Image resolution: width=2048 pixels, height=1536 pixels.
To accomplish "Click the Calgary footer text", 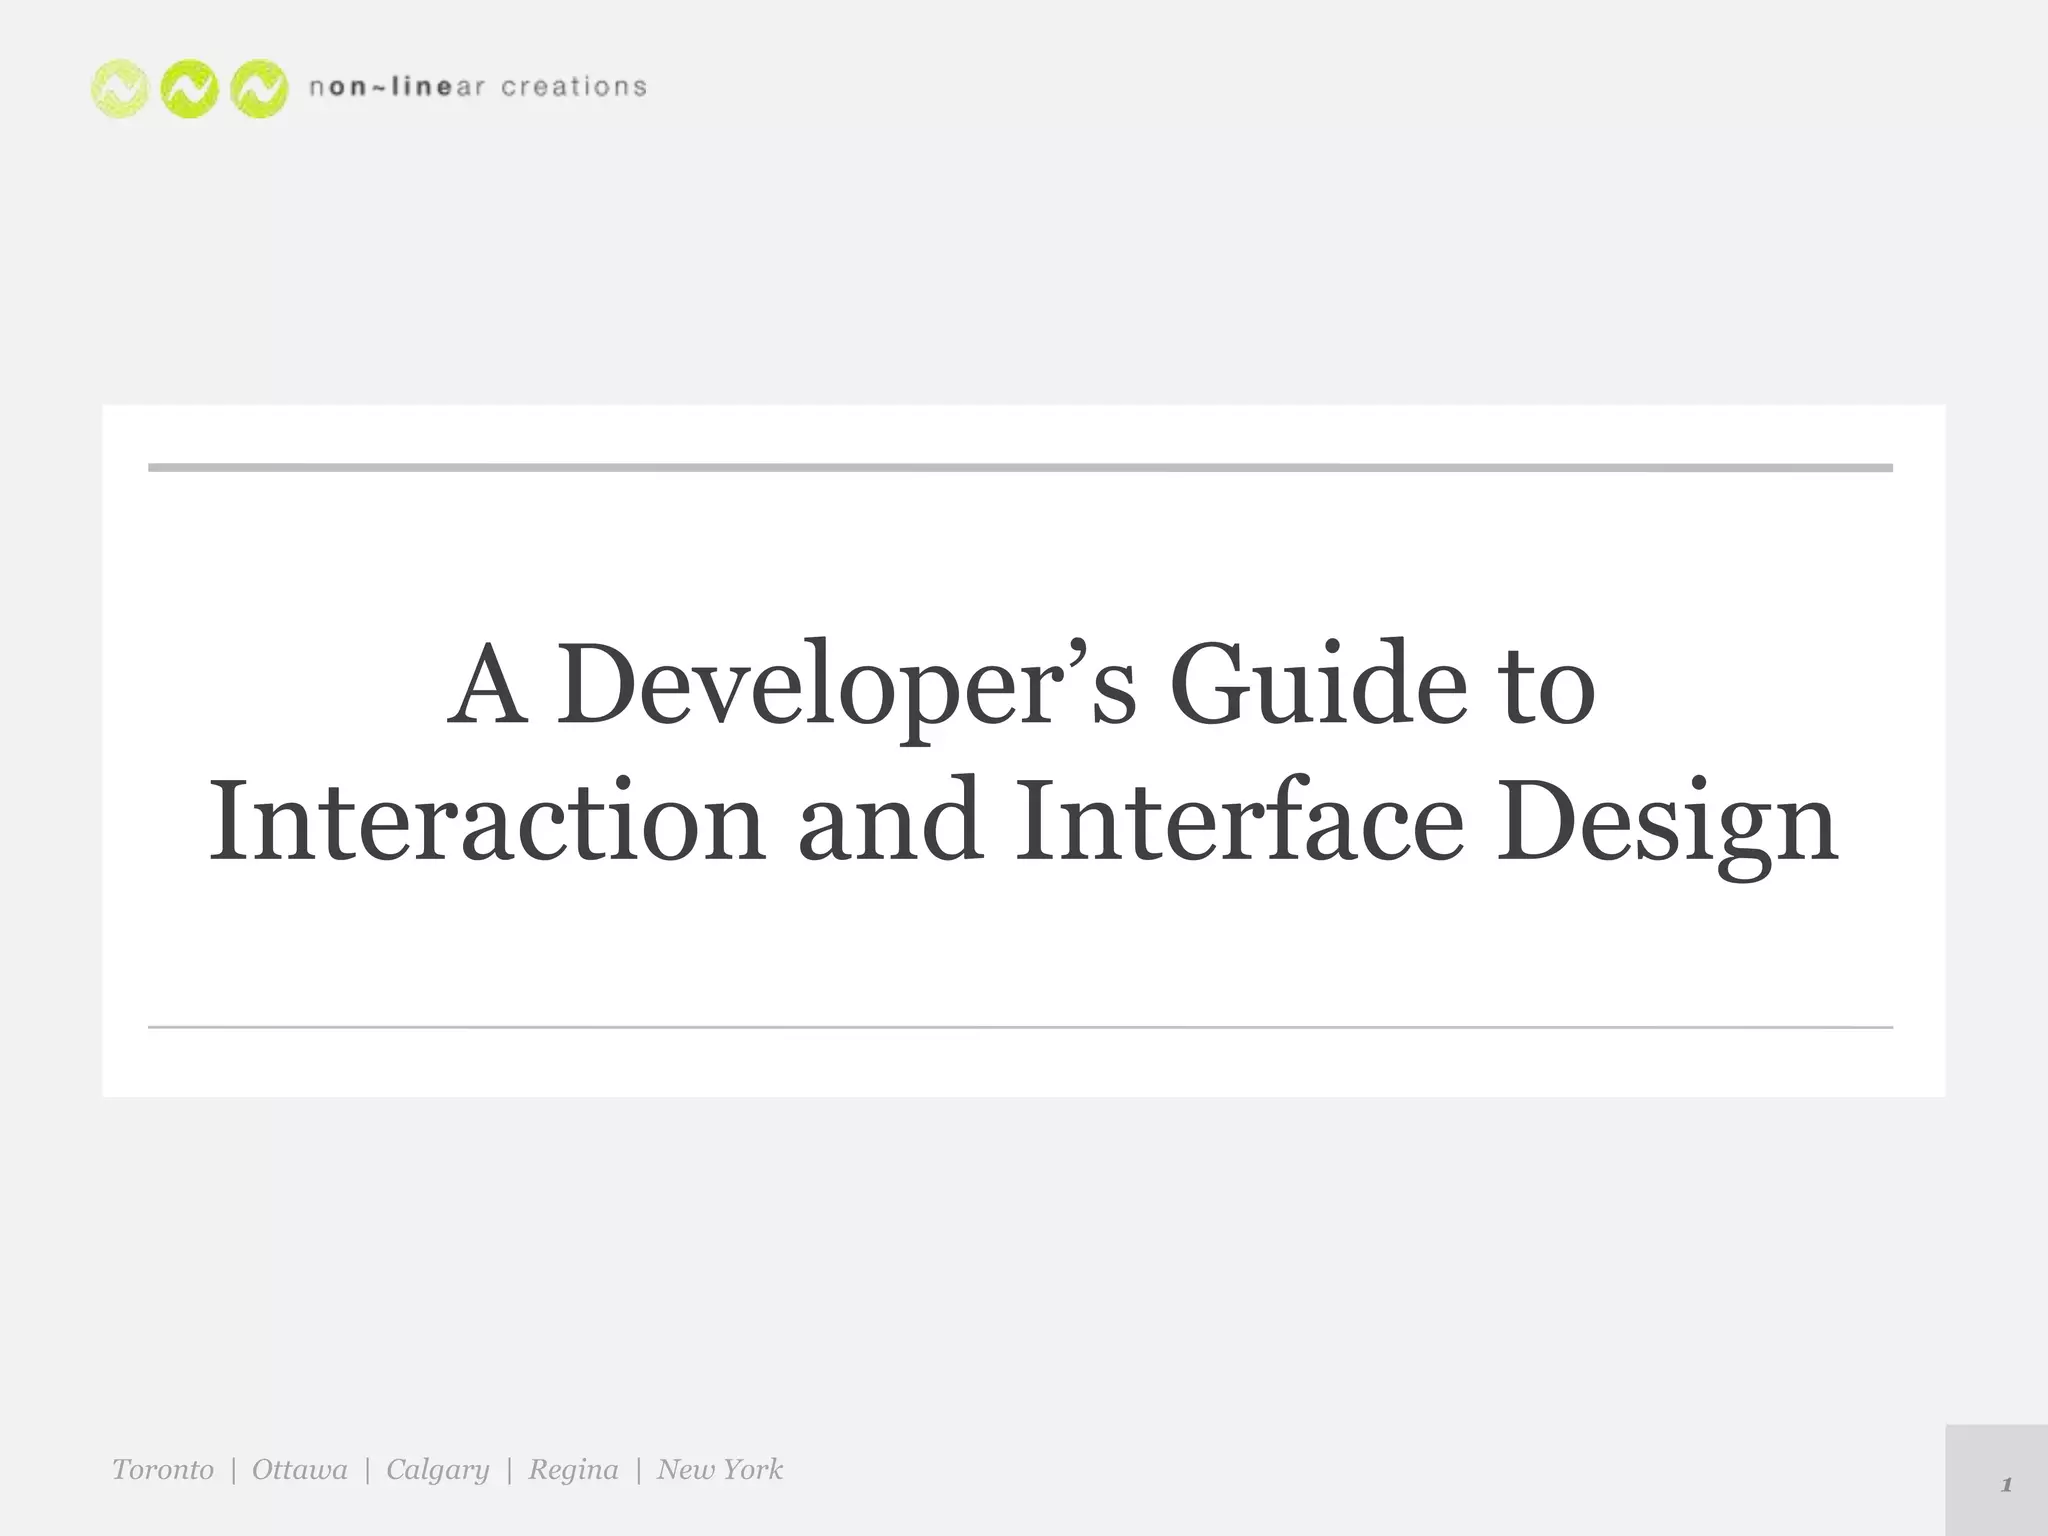I will point(438,1469).
